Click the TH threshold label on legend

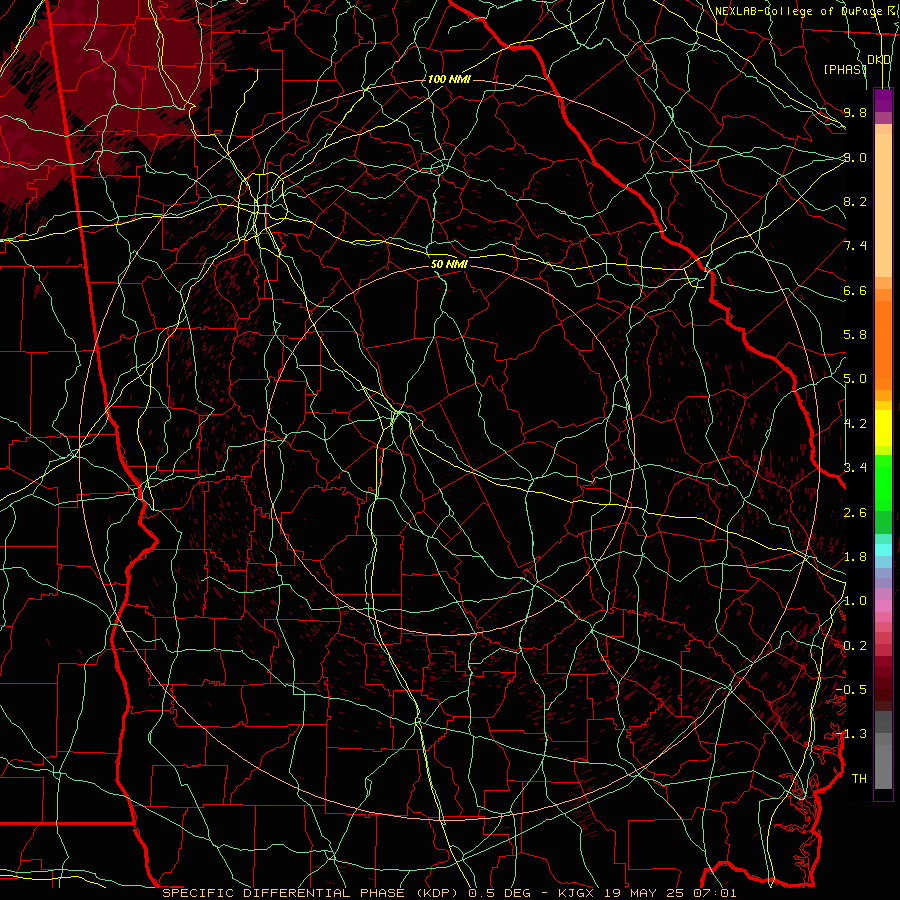859,779
